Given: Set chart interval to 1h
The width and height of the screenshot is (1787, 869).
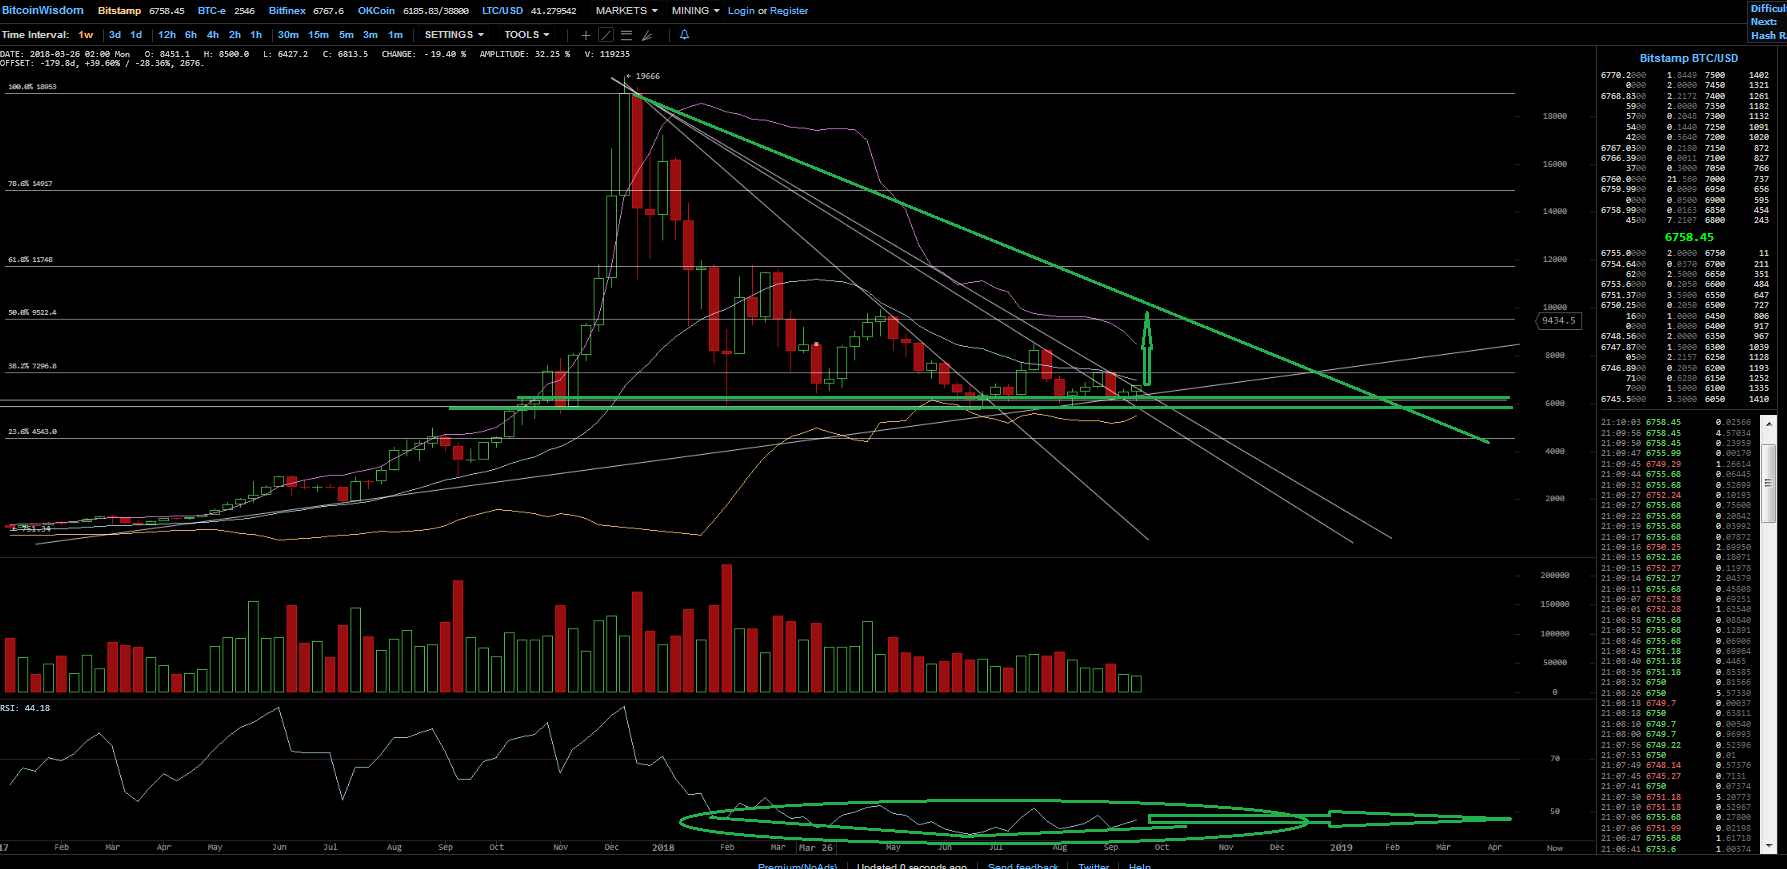Looking at the screenshot, I should tap(256, 35).
